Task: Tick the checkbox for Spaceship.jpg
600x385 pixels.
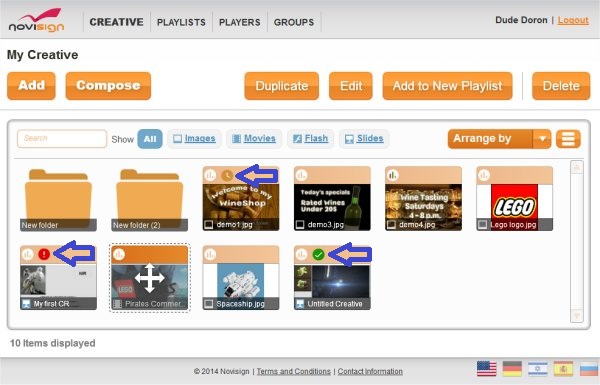Action: pyautogui.click(x=209, y=304)
